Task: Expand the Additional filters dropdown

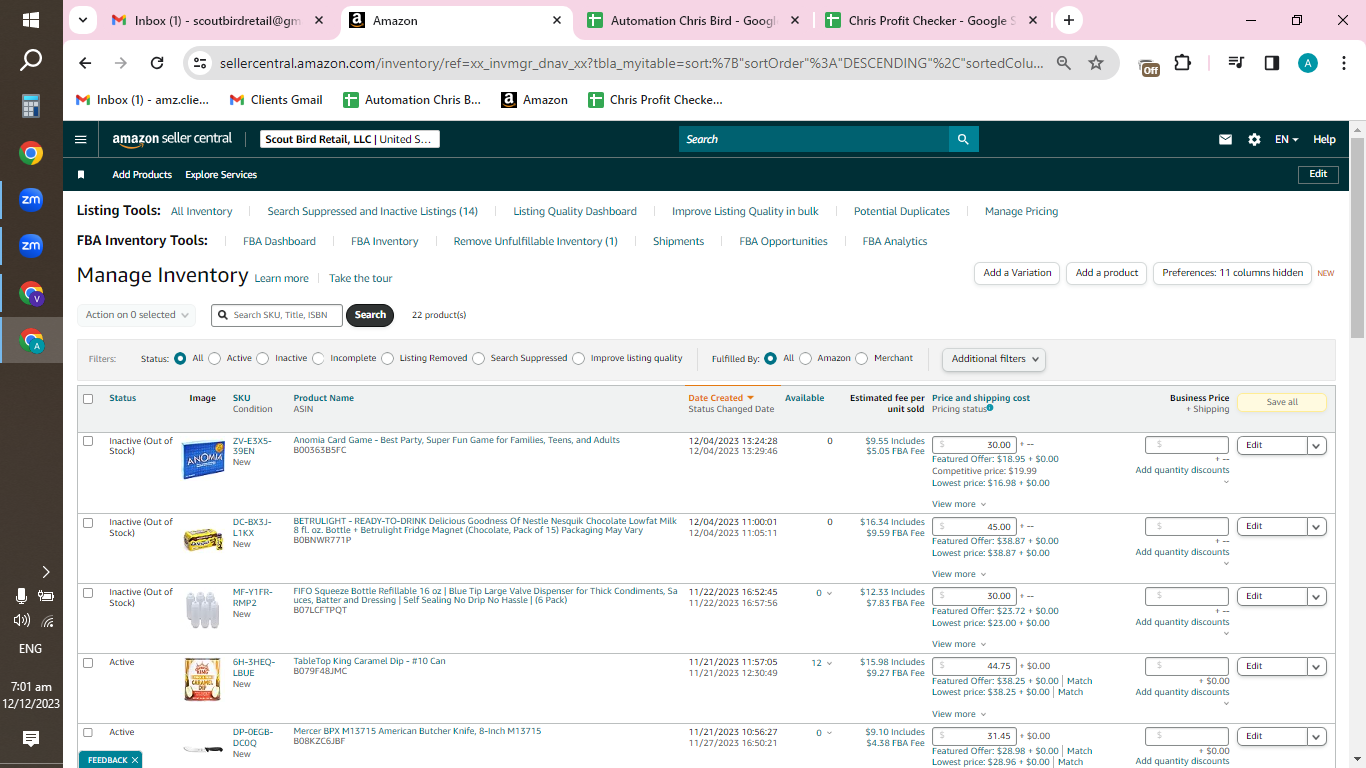Action: point(994,359)
